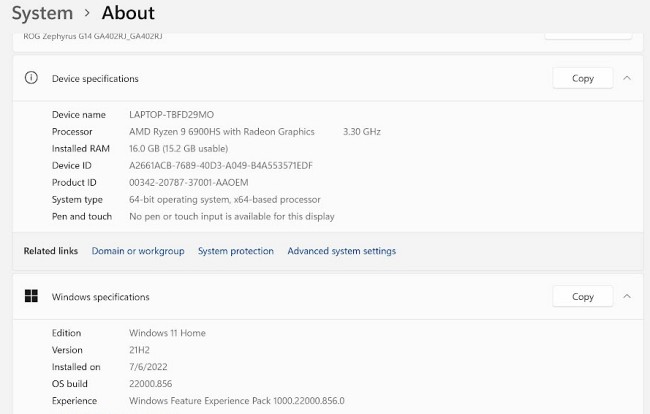The height and width of the screenshot is (414, 650).
Task: Click the Windows 11 Home edition text
Action: point(167,333)
